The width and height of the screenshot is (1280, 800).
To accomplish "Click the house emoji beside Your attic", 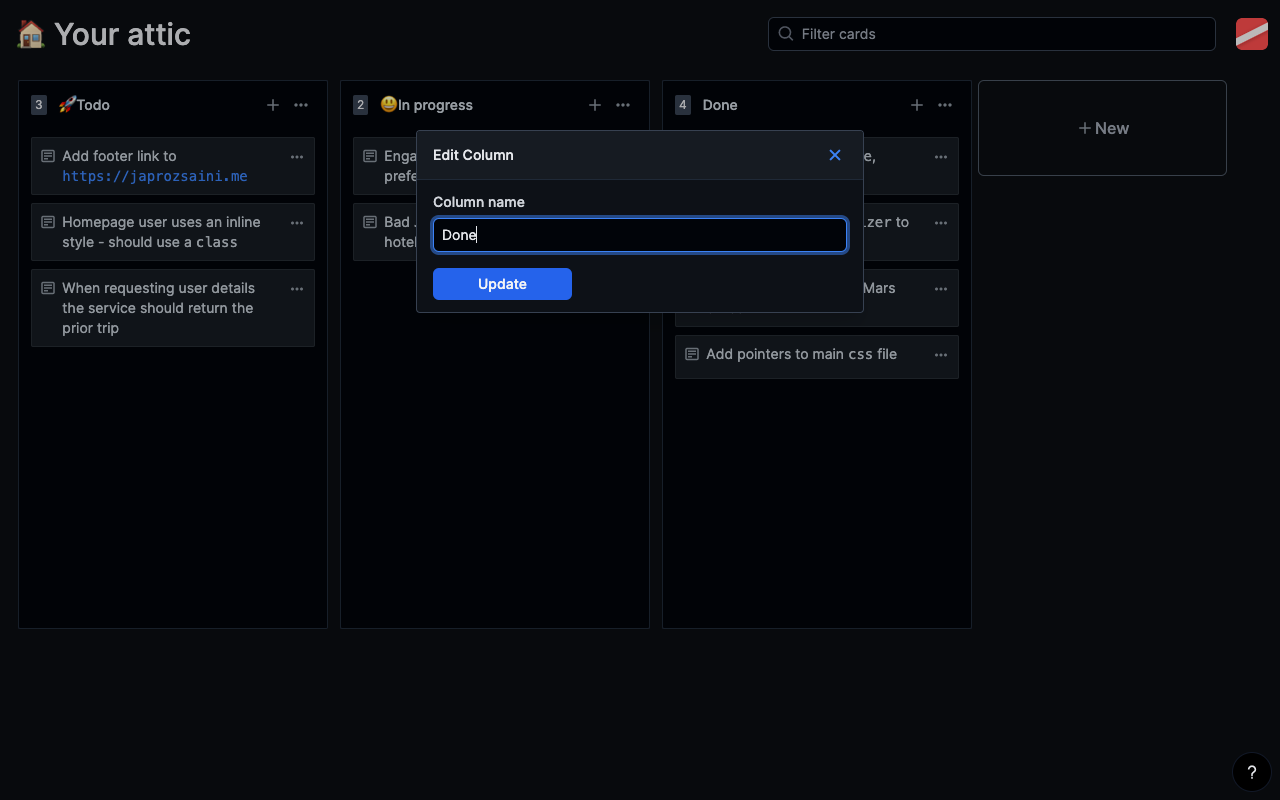I will tap(31, 34).
